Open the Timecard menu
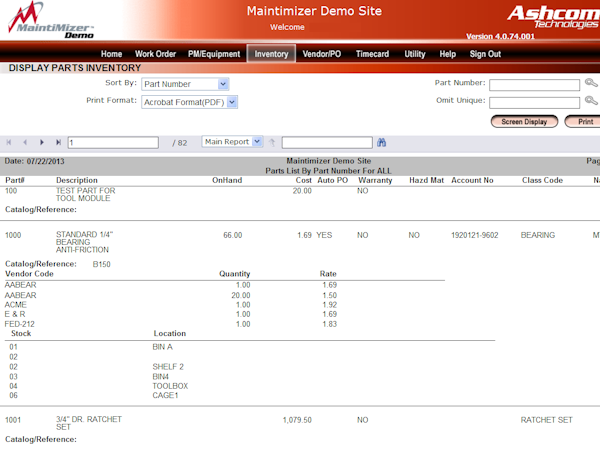Screen dimensions: 600x449 click(x=372, y=54)
